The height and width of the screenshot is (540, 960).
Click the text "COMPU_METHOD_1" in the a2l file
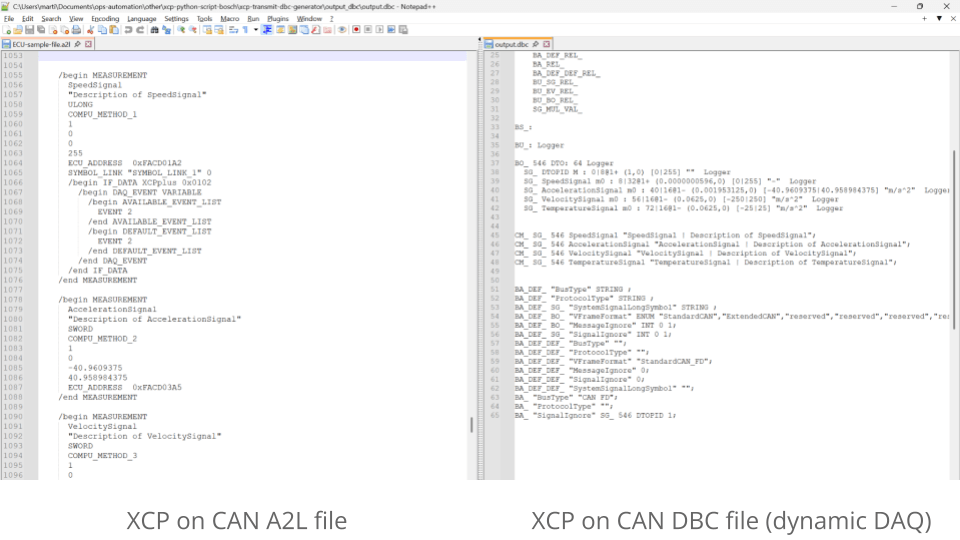pyautogui.click(x=102, y=114)
